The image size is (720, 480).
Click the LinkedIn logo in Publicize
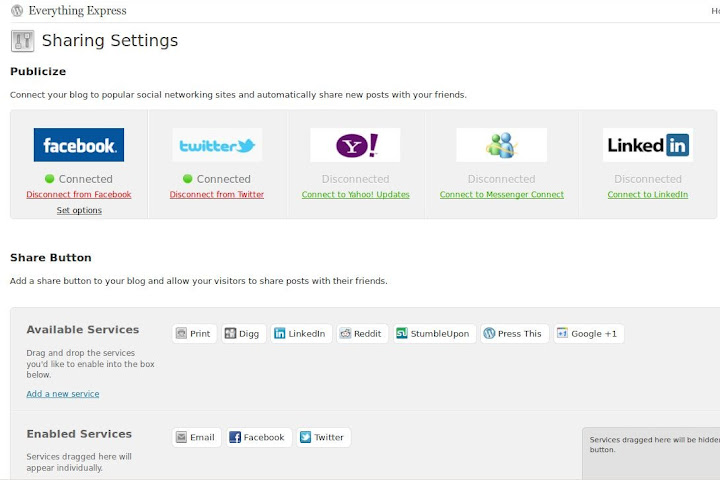[648, 145]
